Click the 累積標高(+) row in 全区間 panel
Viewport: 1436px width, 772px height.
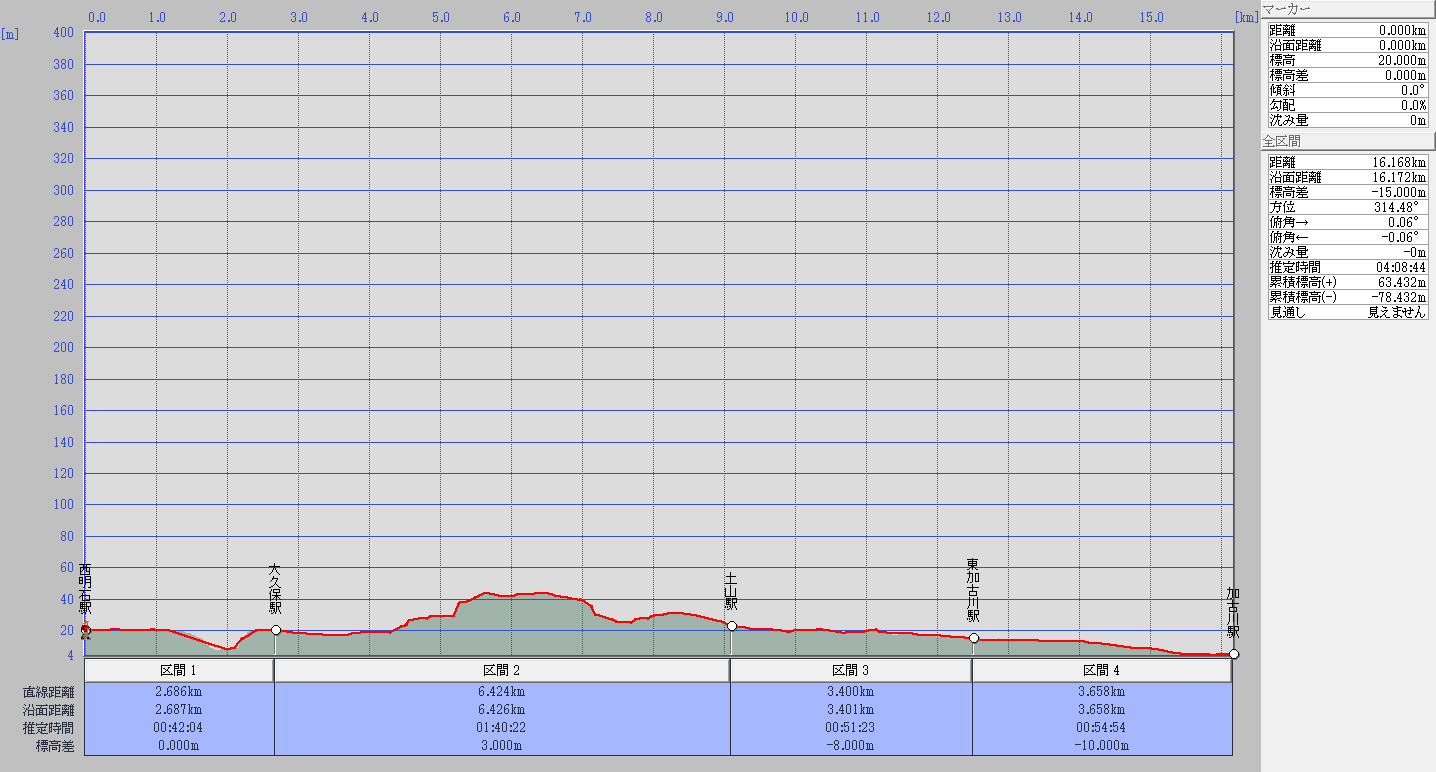click(1348, 282)
